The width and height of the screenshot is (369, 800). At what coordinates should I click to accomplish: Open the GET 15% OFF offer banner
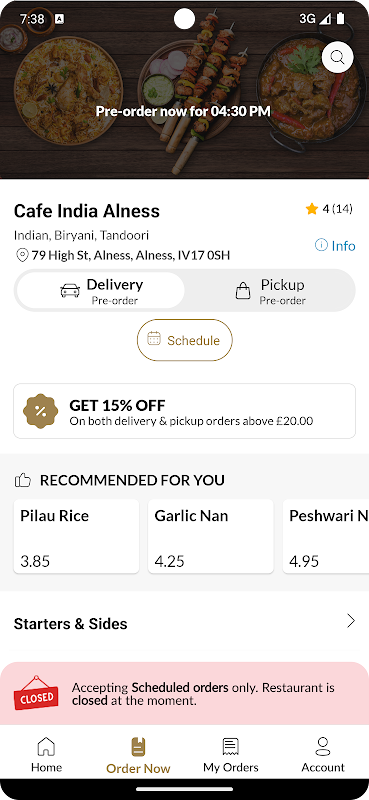pyautogui.click(x=184, y=411)
